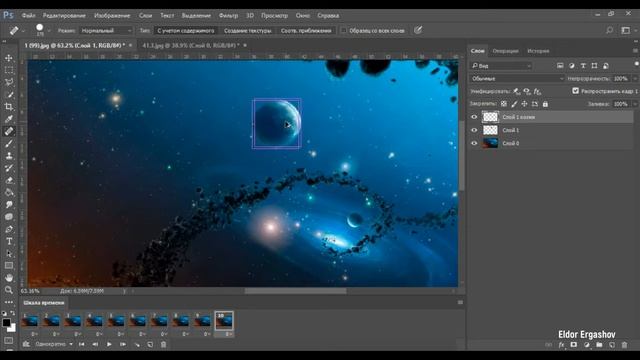Viewport: 640px width, 360px height.
Task: Open the search icon in options bar
Action: (609, 30)
